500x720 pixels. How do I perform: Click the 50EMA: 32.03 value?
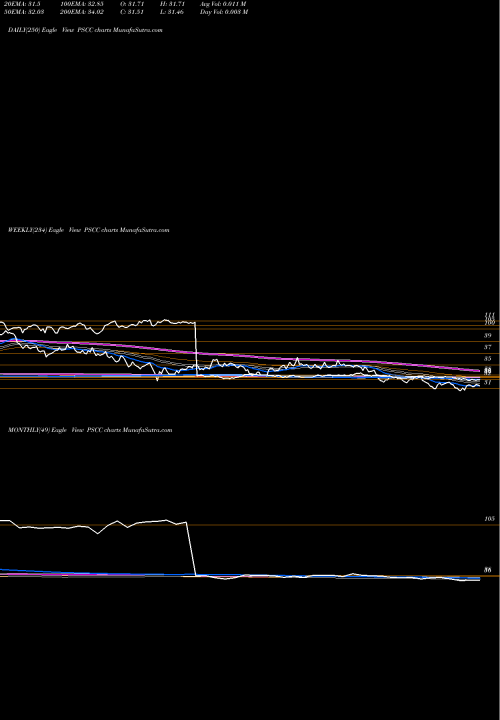[x=26, y=12]
